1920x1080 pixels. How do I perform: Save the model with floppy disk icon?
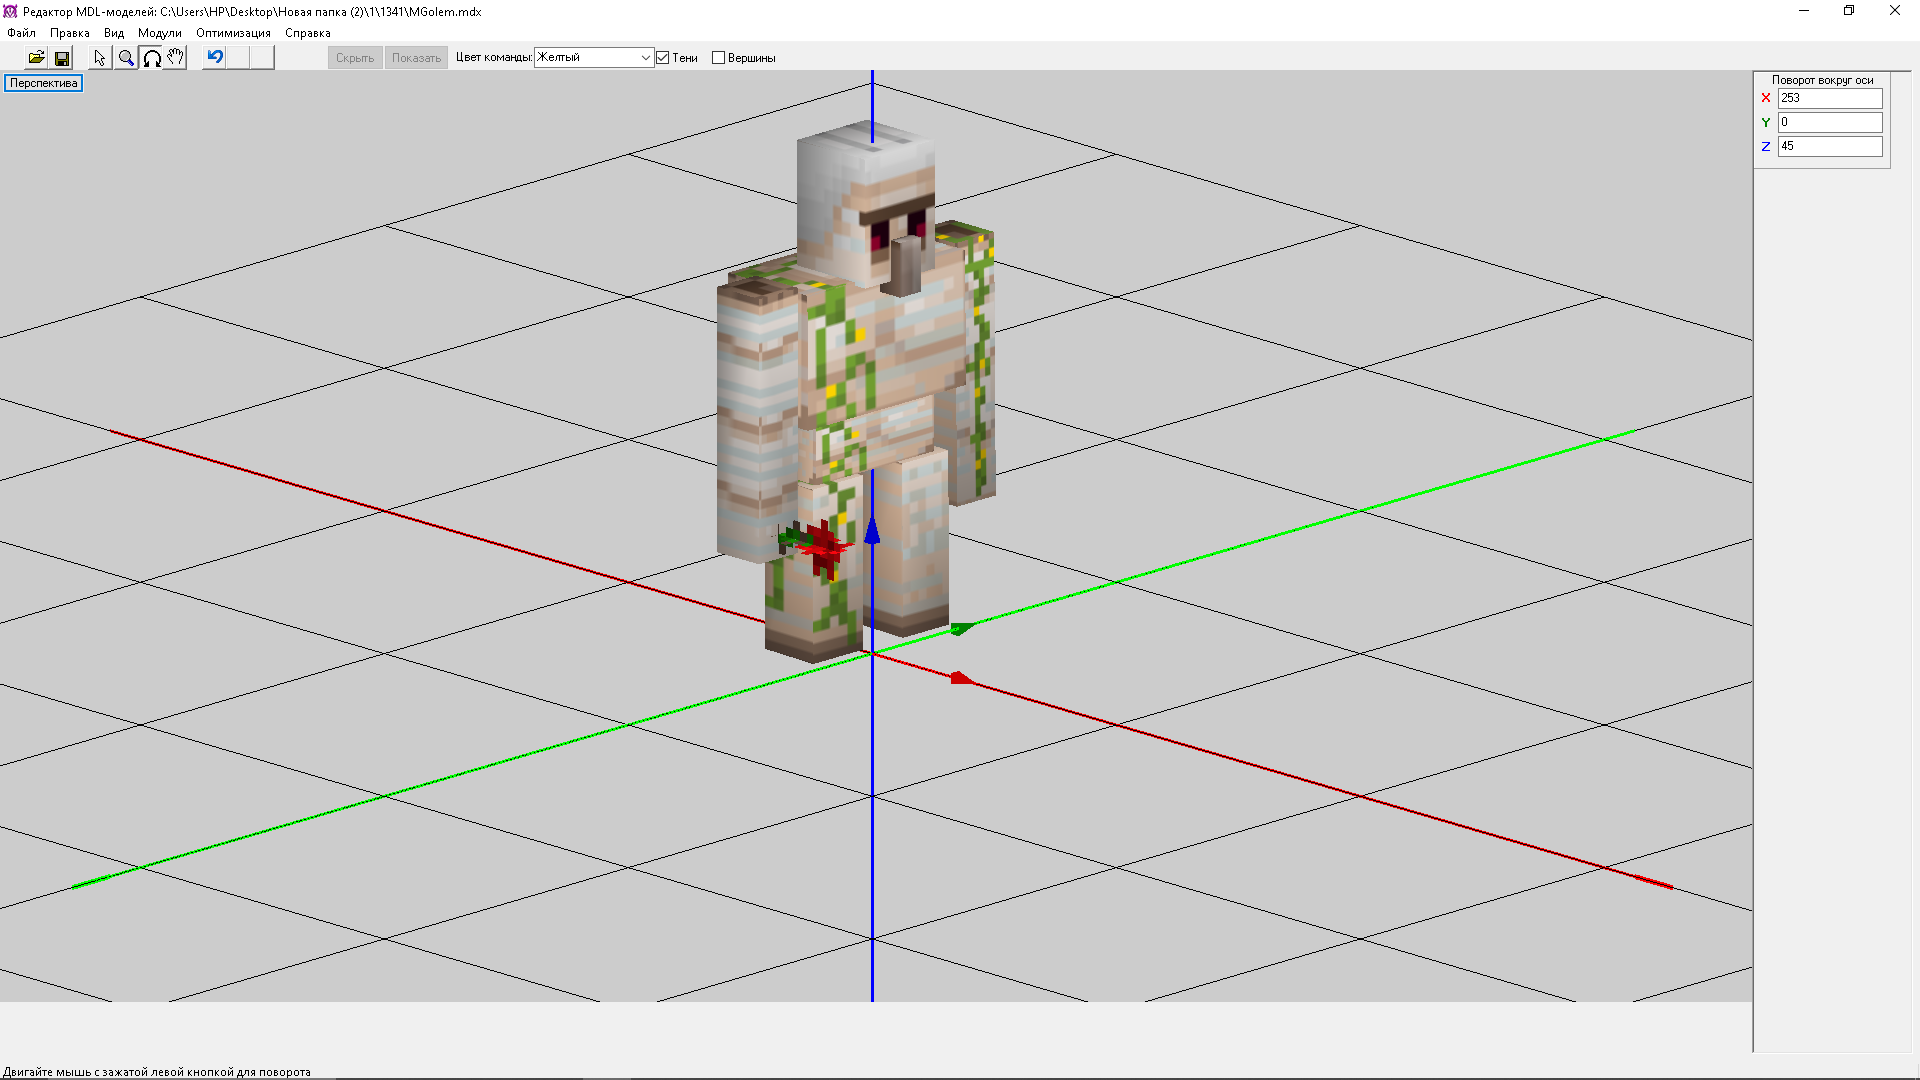(62, 58)
